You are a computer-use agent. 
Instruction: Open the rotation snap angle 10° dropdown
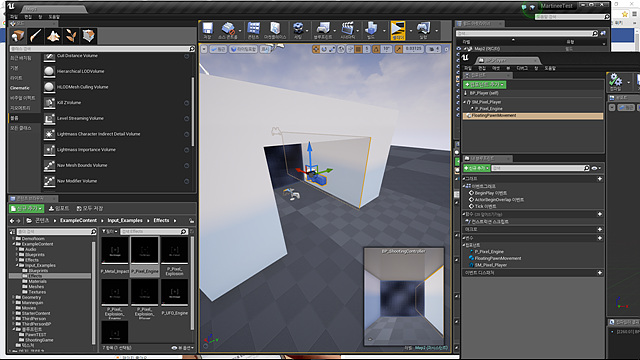click(x=386, y=49)
